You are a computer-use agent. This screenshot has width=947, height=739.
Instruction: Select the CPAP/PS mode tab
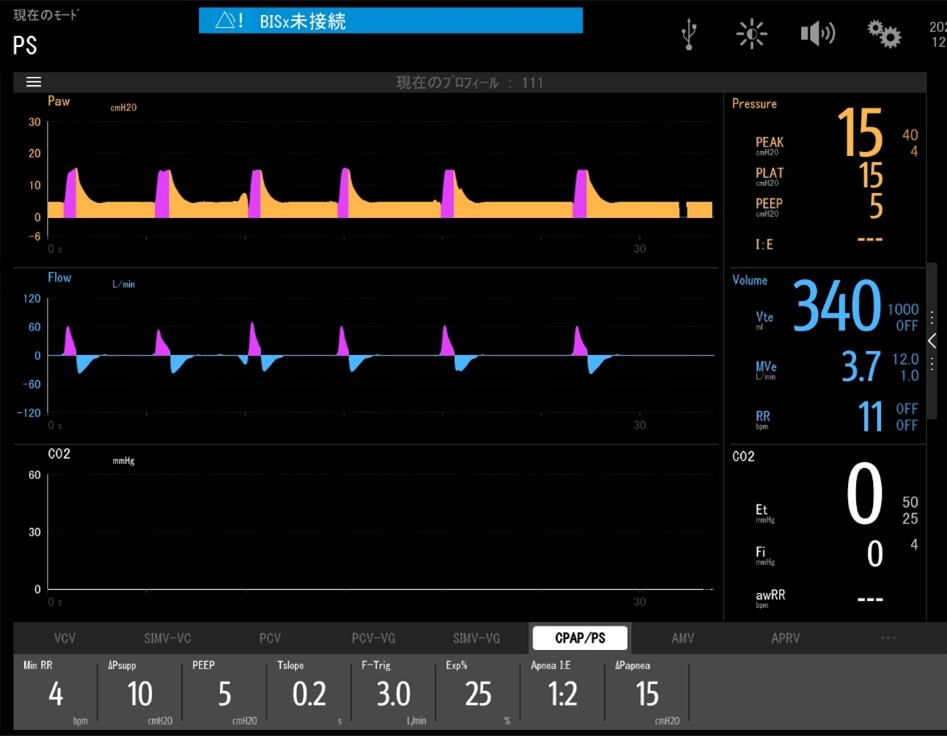point(580,638)
